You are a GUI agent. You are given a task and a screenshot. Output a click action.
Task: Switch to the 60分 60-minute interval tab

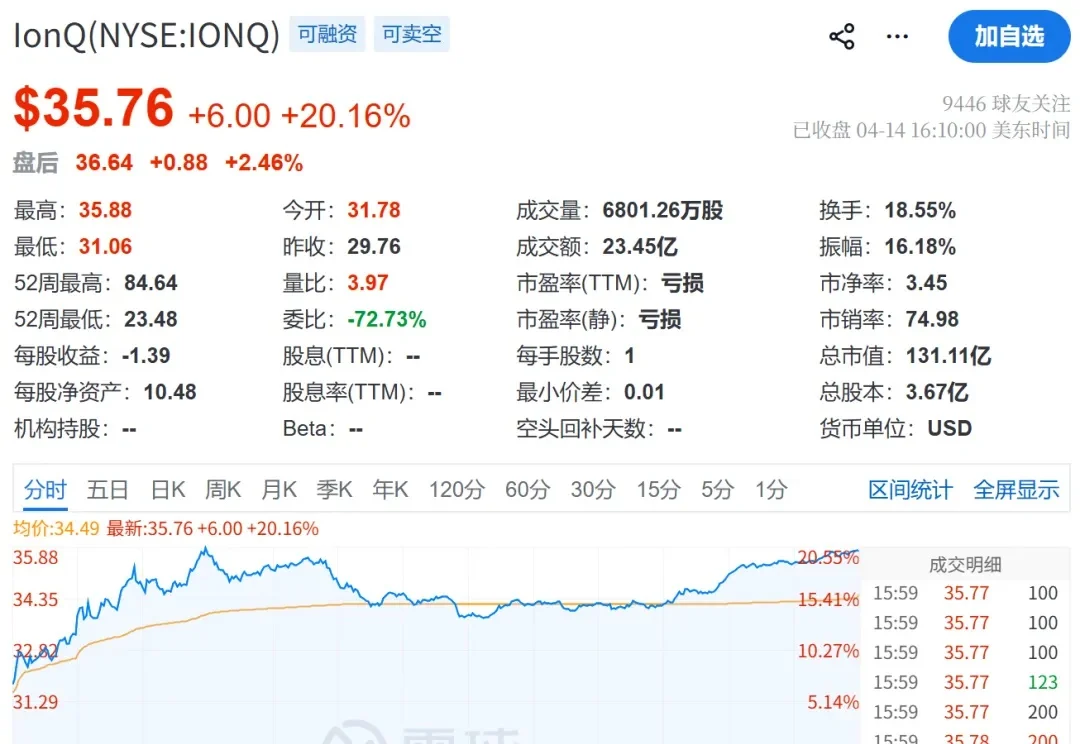(527, 489)
